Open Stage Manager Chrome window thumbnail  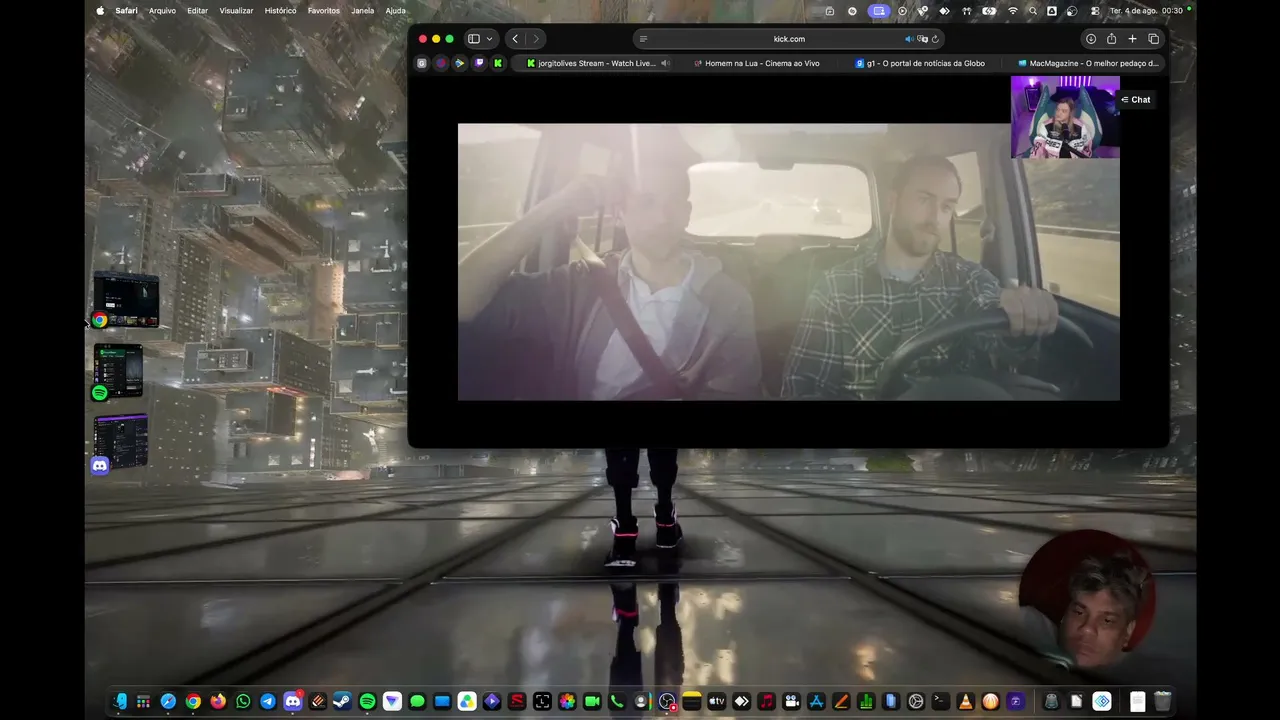(126, 300)
